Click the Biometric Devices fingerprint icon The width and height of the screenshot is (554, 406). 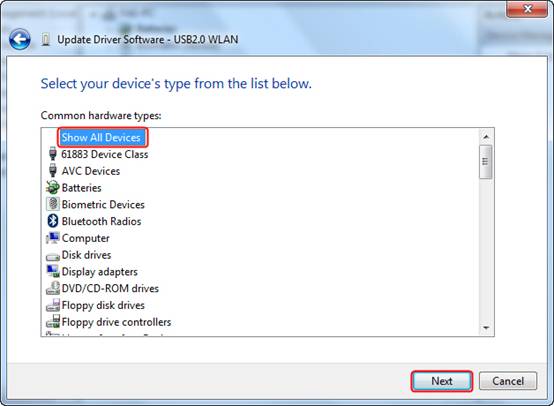pyautogui.click(x=53, y=204)
